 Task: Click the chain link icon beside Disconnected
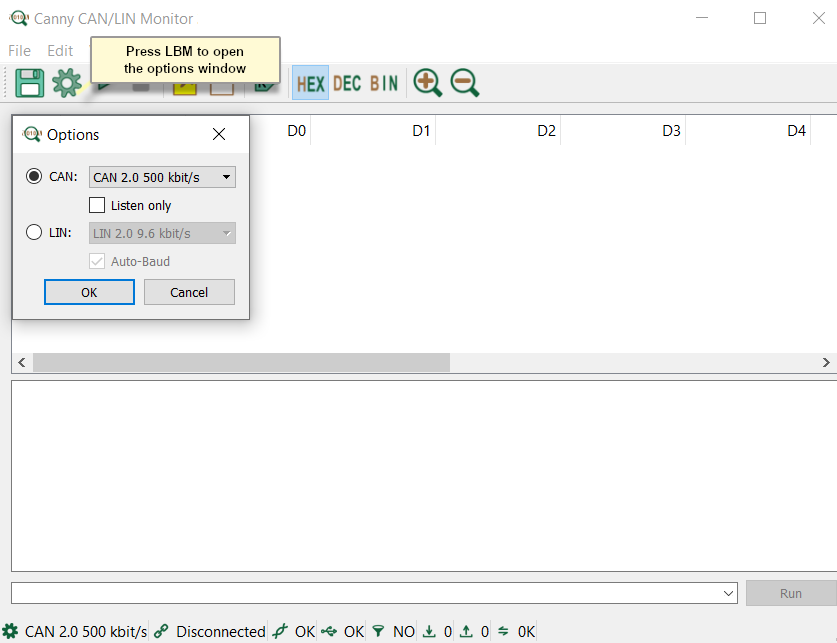pyautogui.click(x=161, y=631)
